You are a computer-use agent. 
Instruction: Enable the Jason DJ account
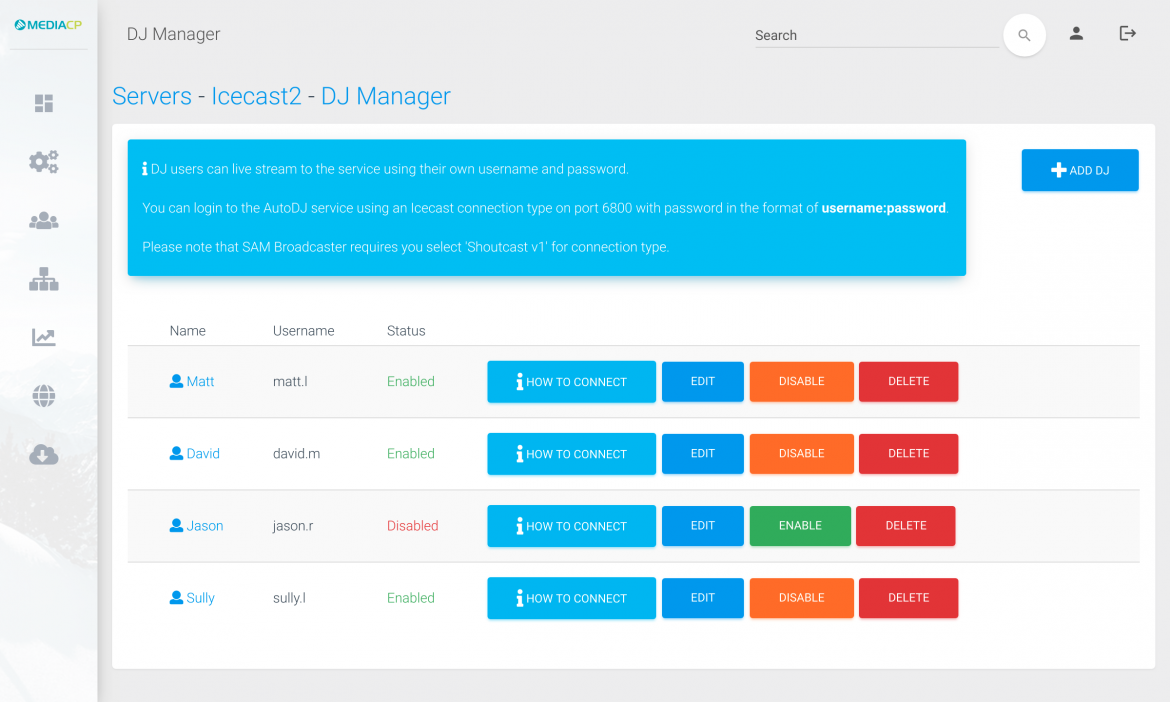click(800, 526)
